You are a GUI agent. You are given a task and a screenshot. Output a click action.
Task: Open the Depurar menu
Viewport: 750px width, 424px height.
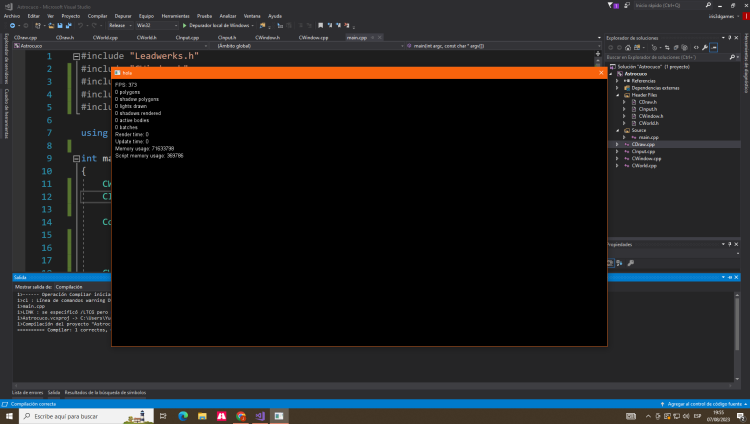[123, 16]
